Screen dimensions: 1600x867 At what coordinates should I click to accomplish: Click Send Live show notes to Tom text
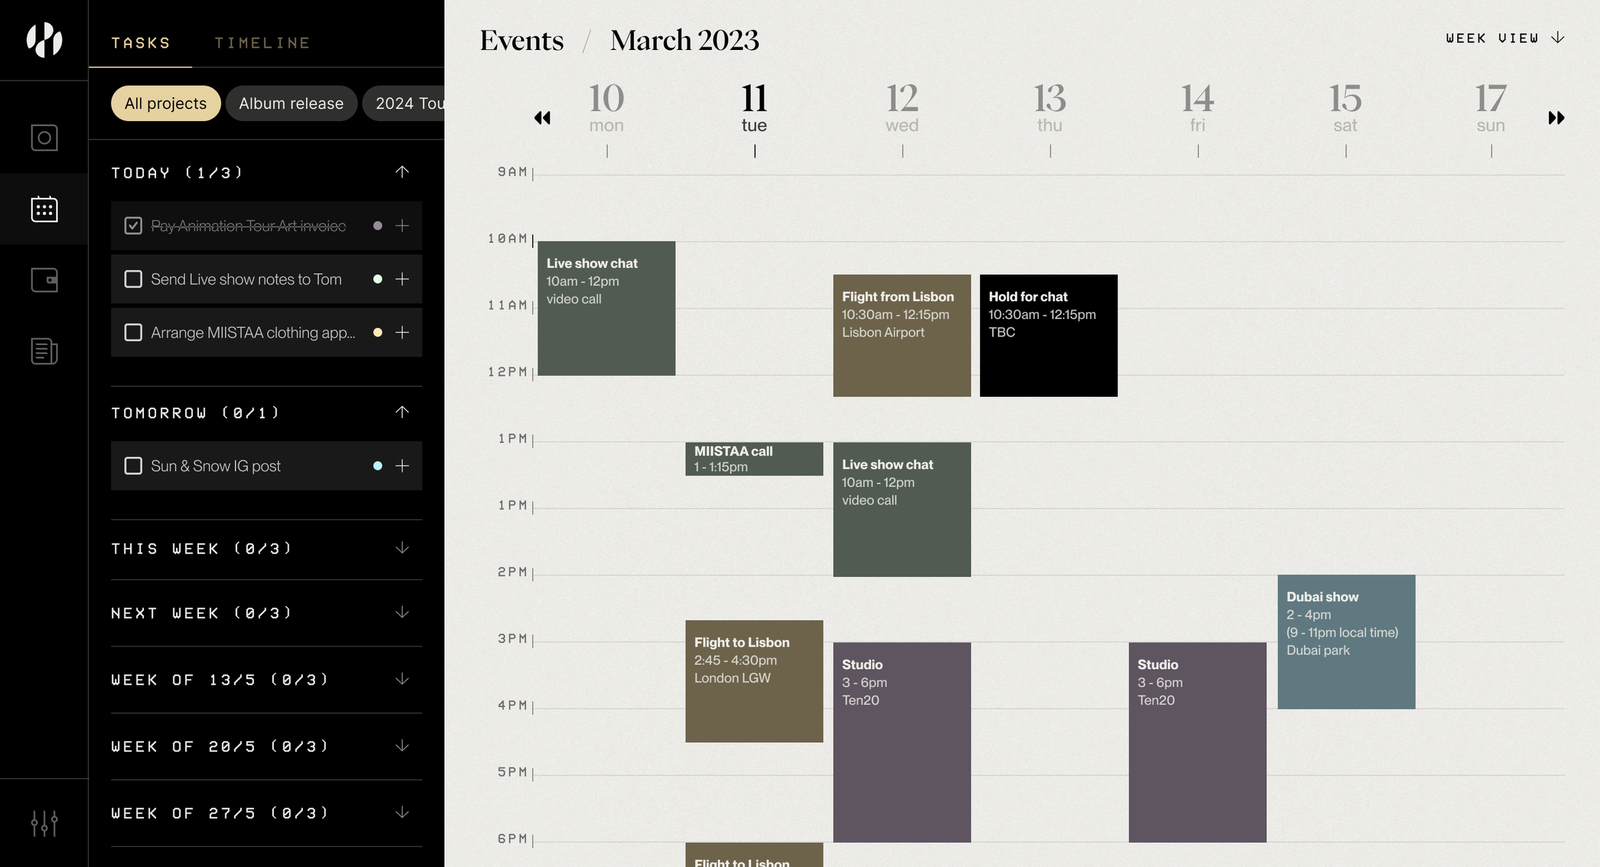(246, 279)
